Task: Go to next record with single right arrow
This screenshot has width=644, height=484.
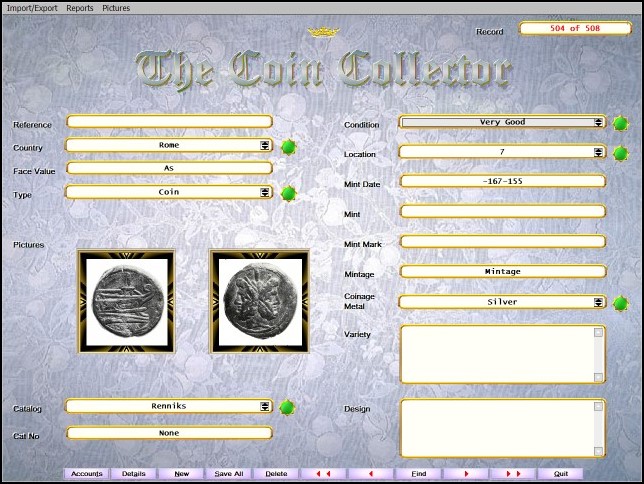Action: click(x=466, y=474)
